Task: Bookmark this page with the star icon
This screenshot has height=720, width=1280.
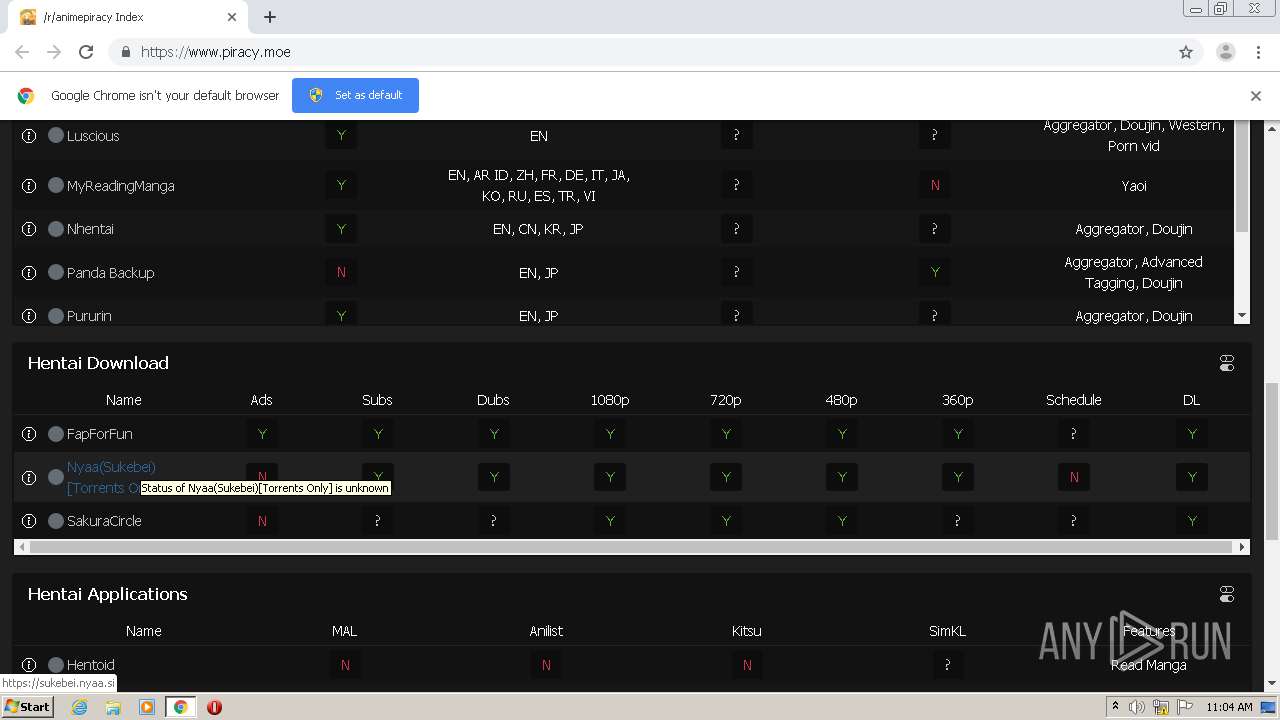Action: (x=1186, y=52)
